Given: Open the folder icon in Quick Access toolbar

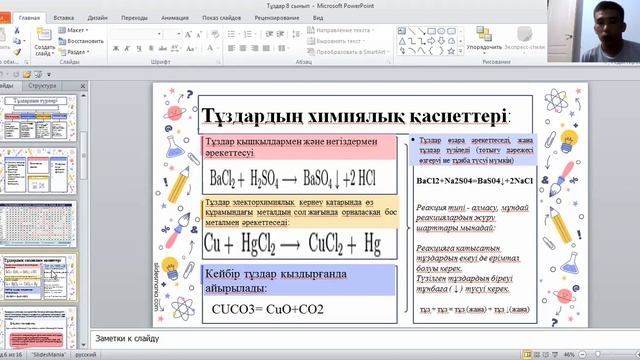Looking at the screenshot, I should pyautogui.click(x=27, y=75).
